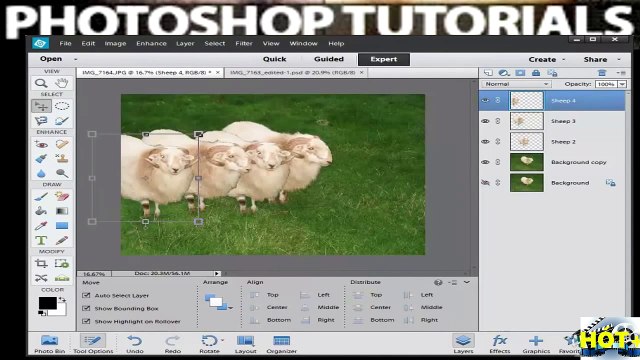Click the lock all pixels icon

coord(536,73)
